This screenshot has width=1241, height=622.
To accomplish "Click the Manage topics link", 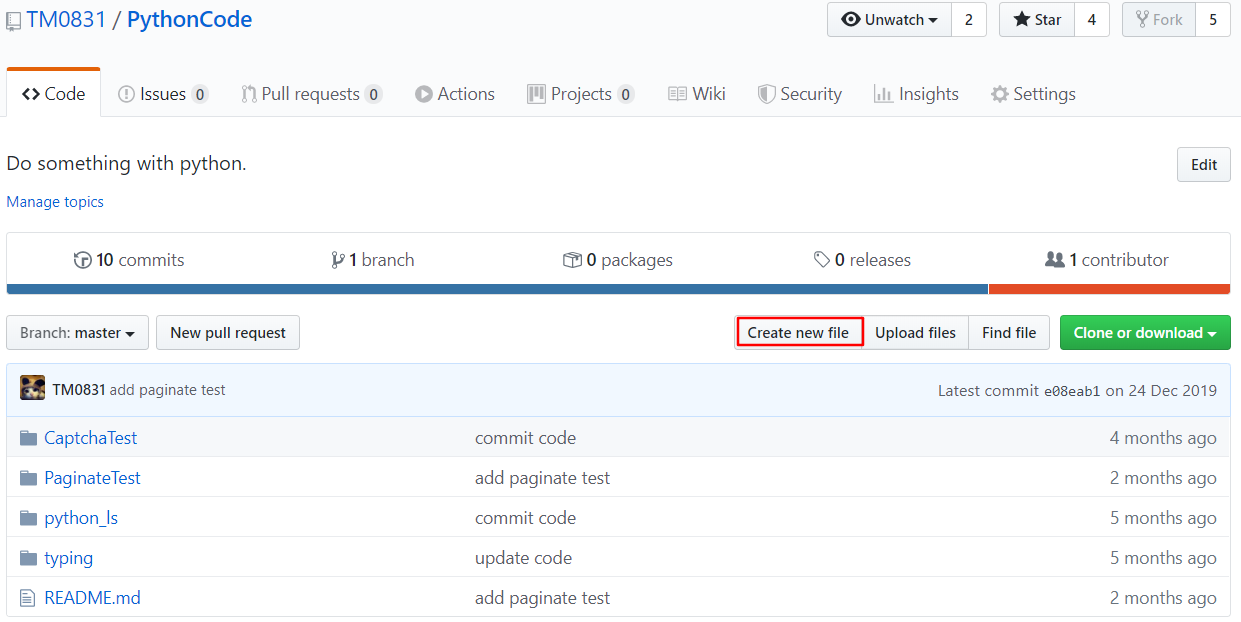I will (55, 202).
